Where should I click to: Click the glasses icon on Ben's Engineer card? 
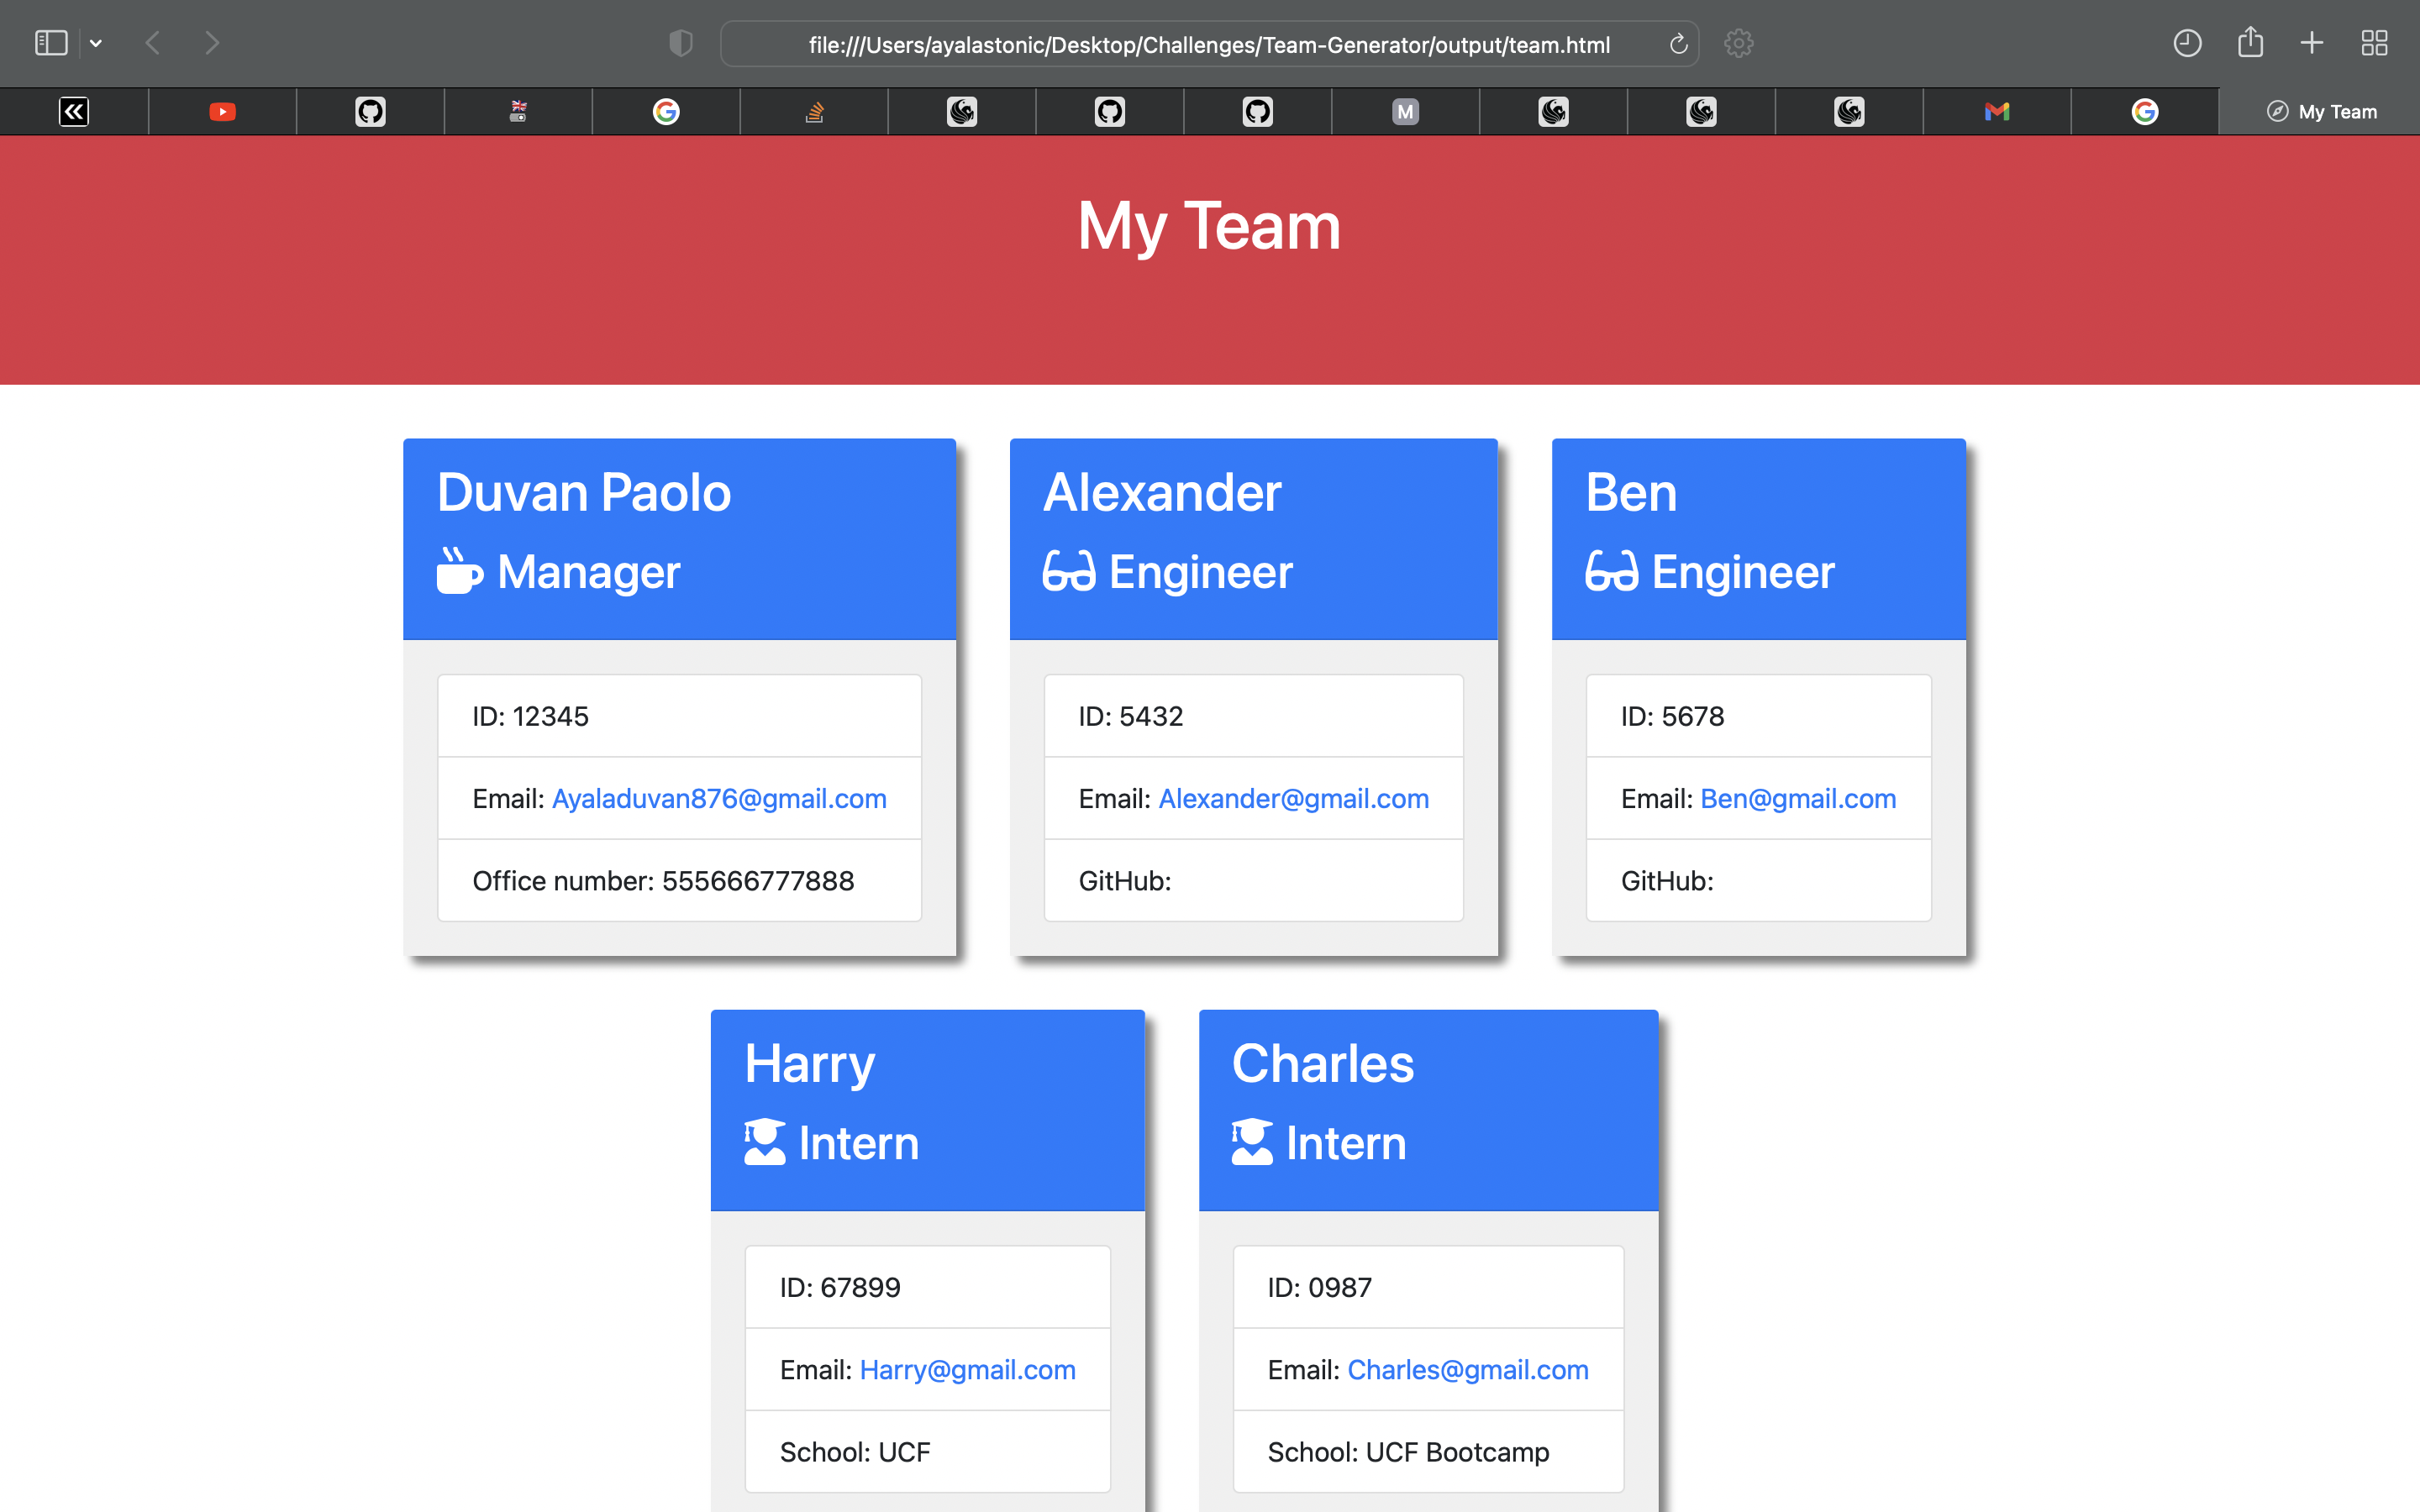coord(1612,571)
